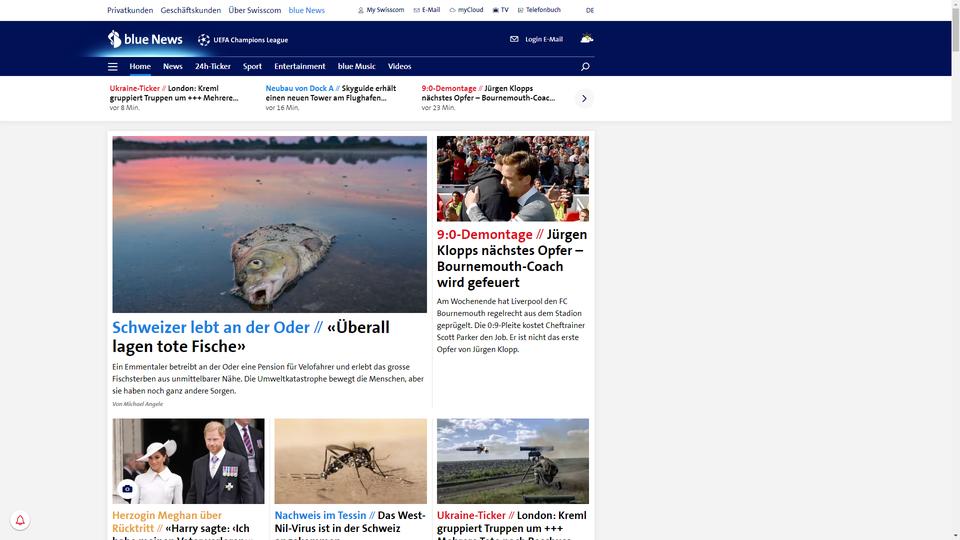The image size is (960, 540).
Task: Click the dead fish lead image
Action: tap(269, 224)
